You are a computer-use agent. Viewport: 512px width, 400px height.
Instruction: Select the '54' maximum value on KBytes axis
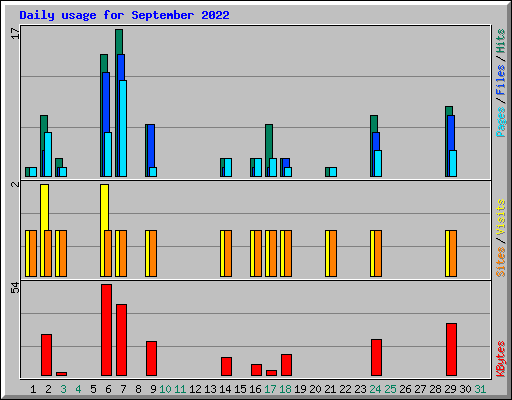pos(15,288)
